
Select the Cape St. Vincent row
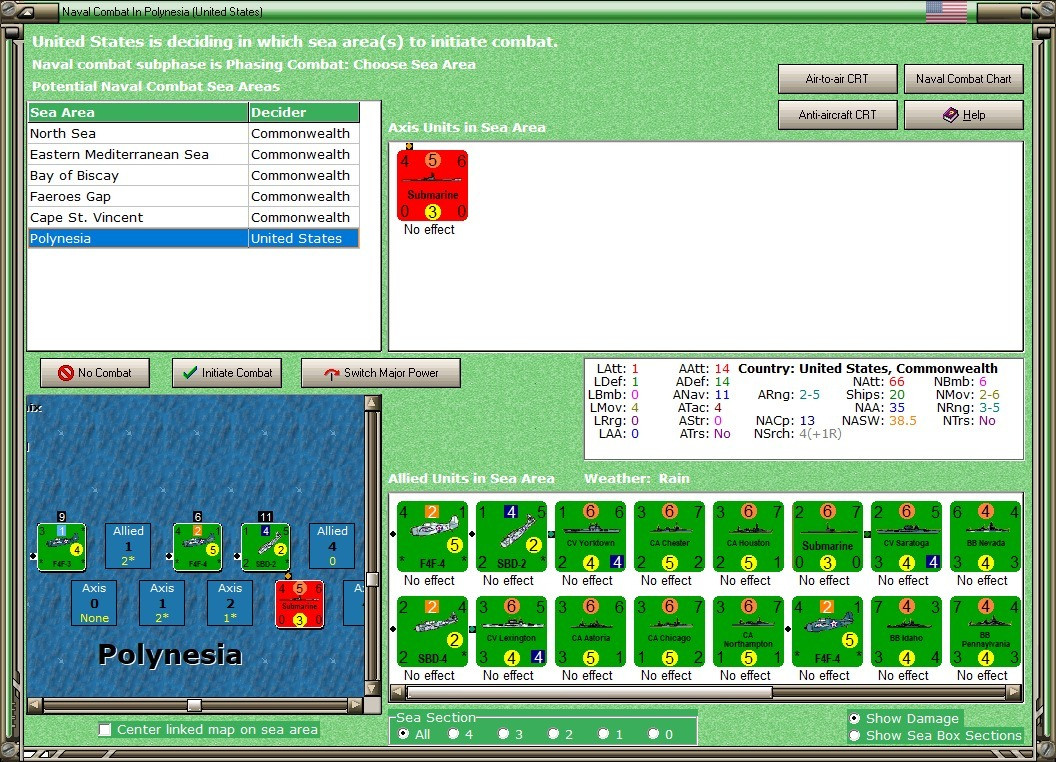point(193,217)
